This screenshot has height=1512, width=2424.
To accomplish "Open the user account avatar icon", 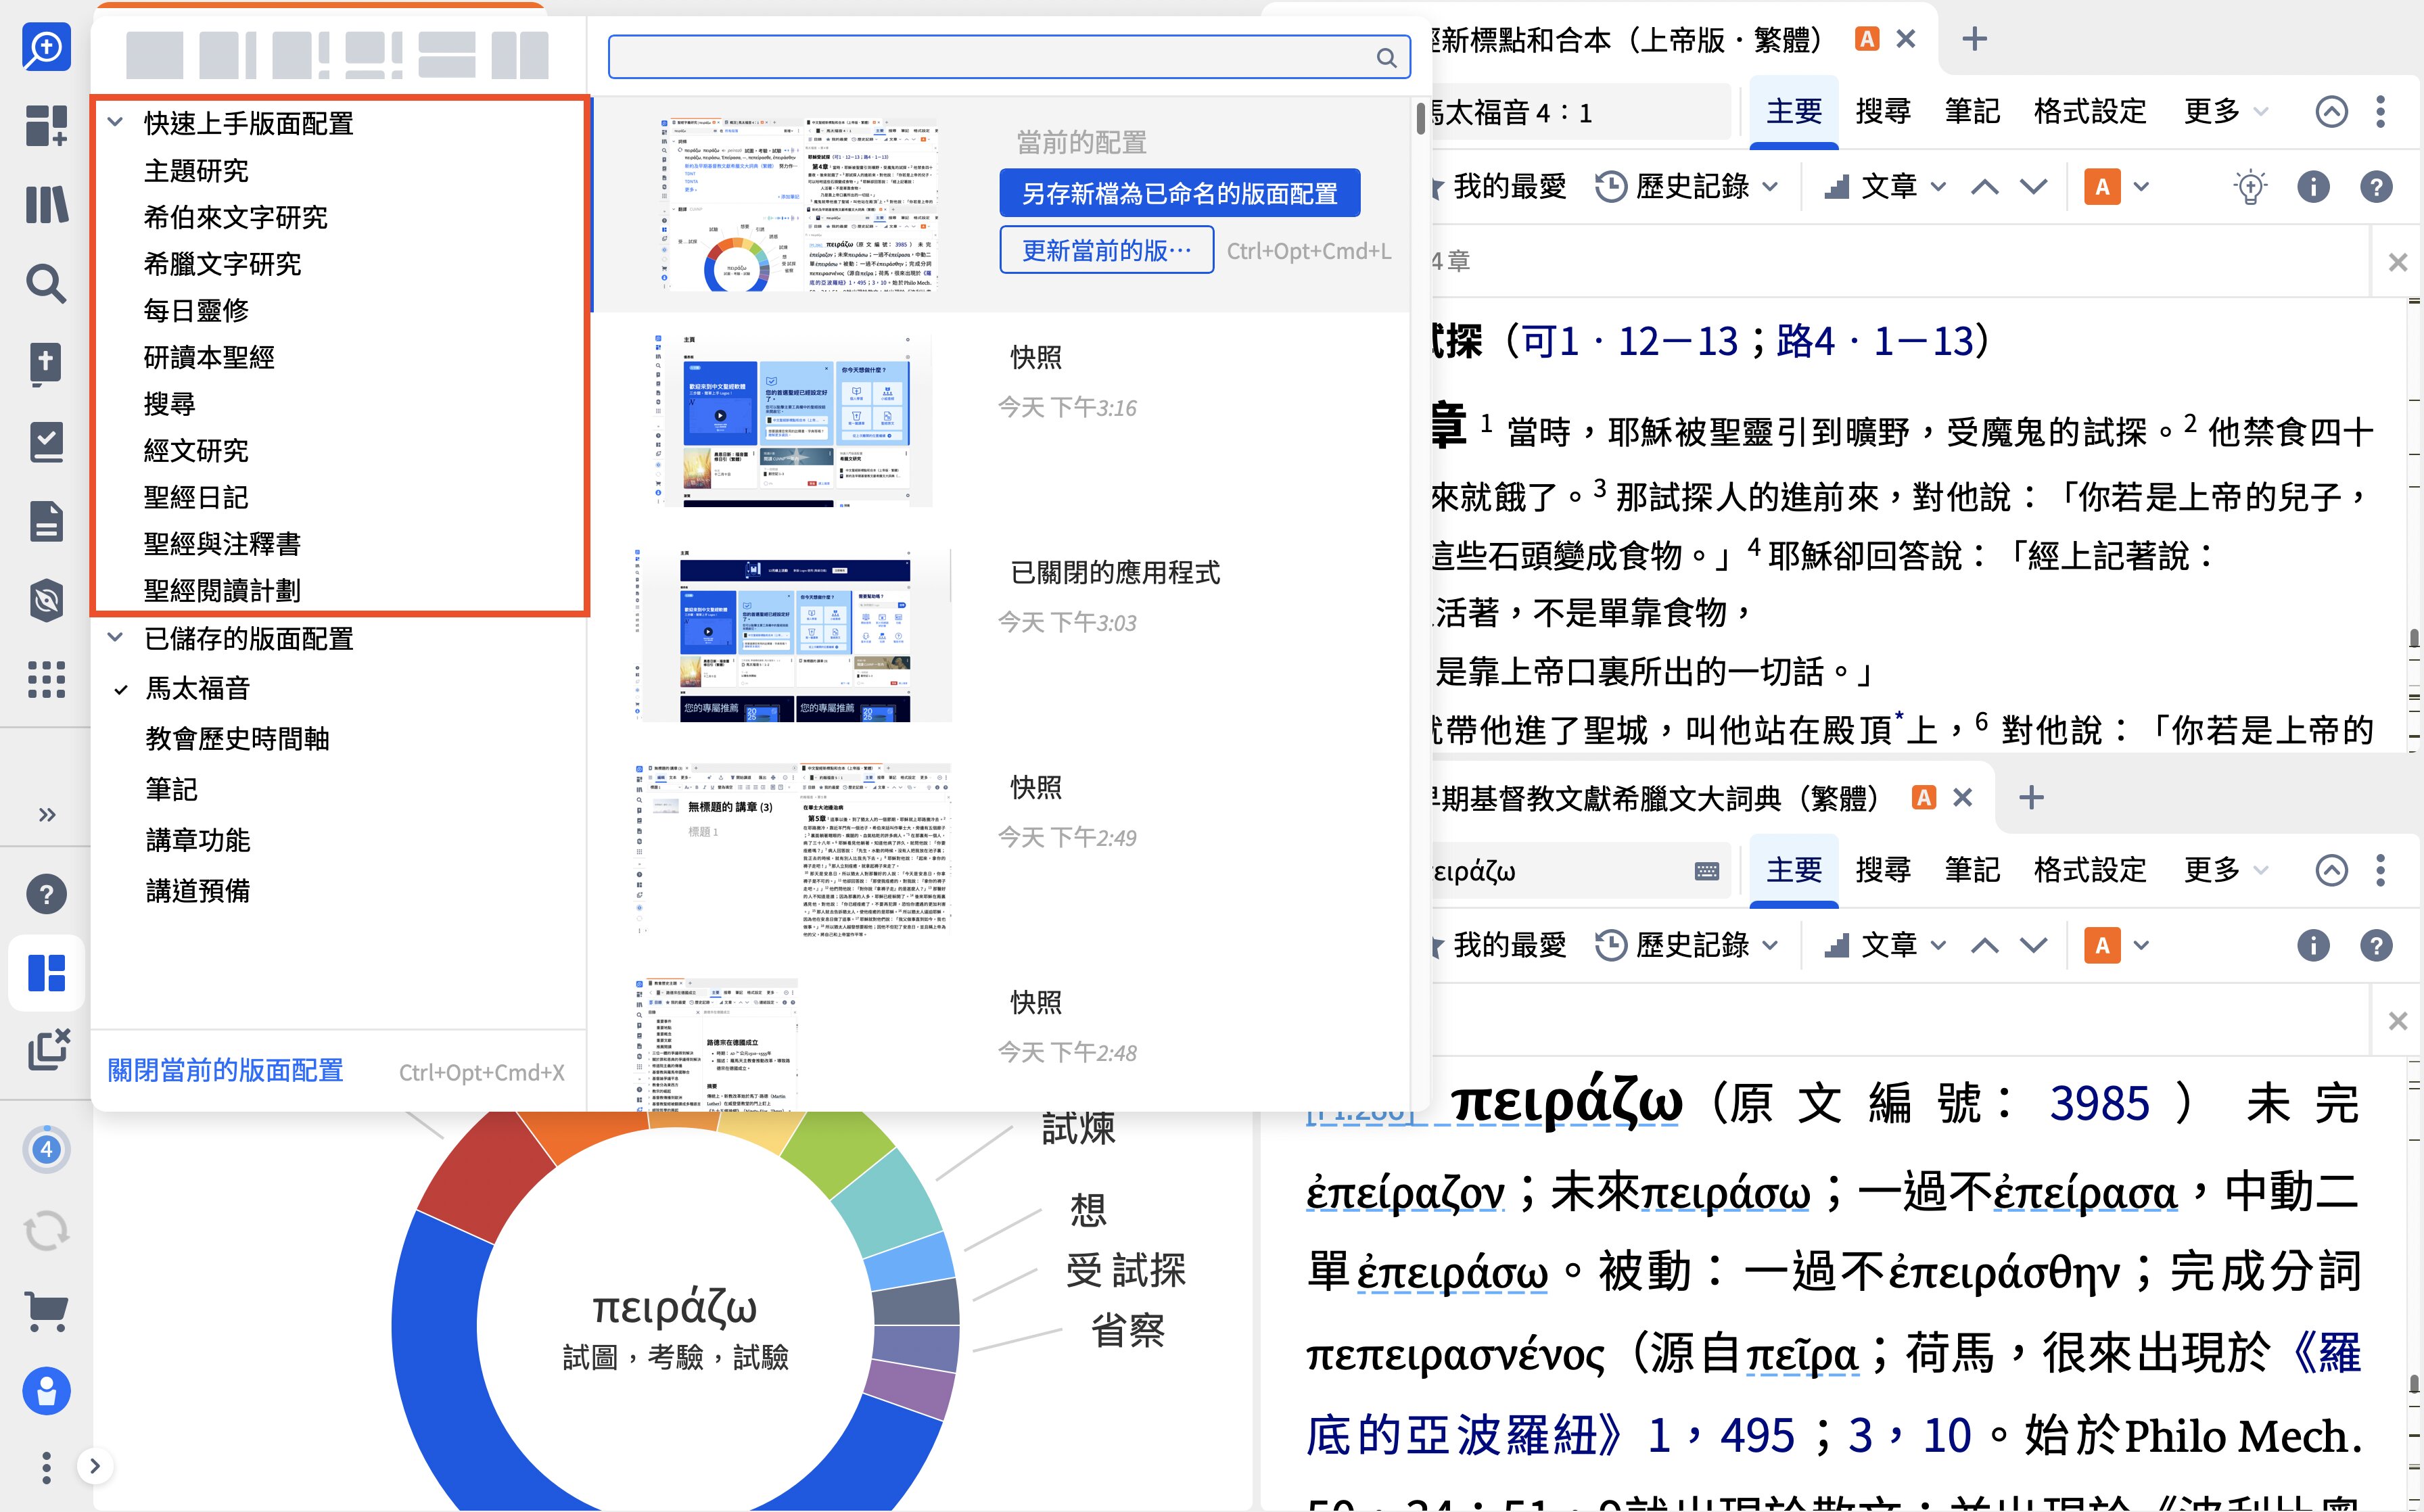I will click(x=46, y=1391).
